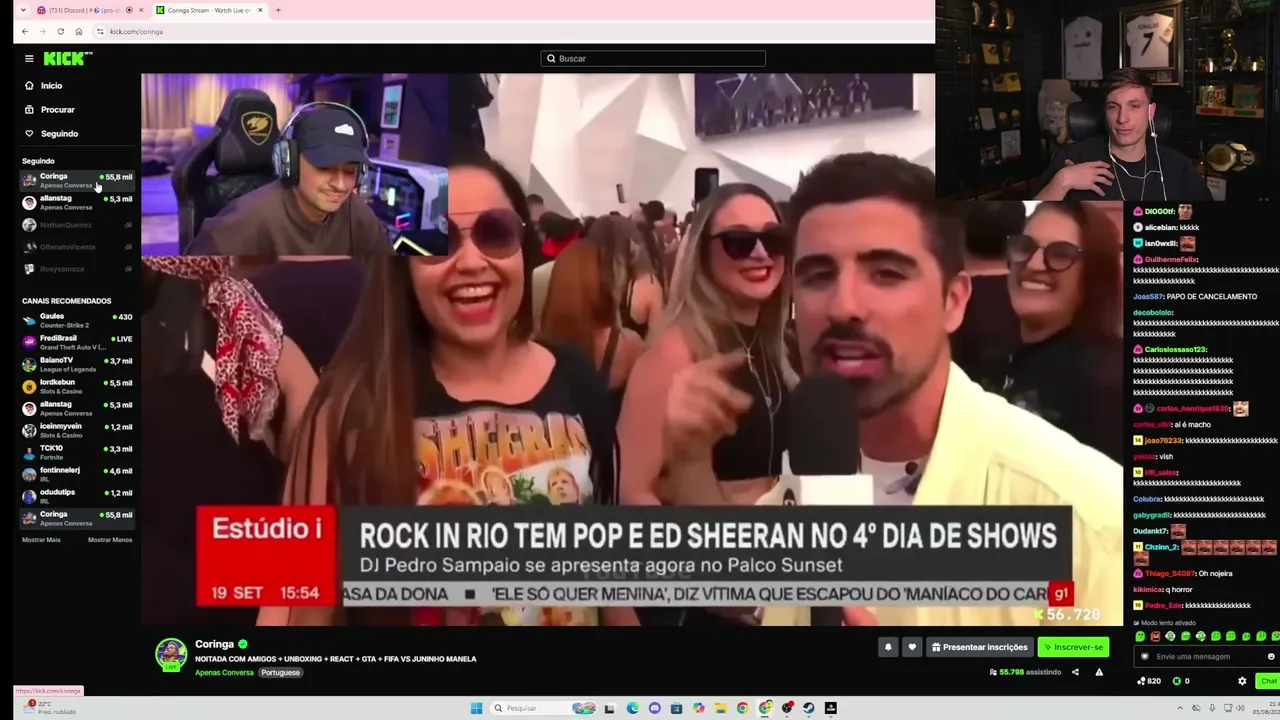Screen dimensions: 1280x720
Task: Open the offline channel NathanQueiroz
Action: (x=78, y=225)
